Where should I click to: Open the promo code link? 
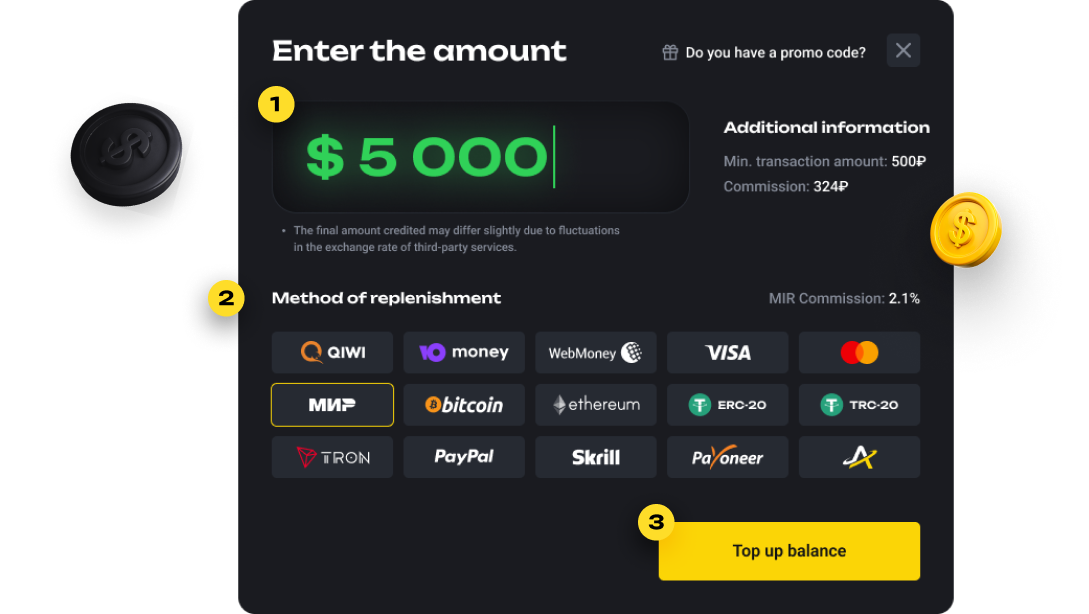point(775,53)
